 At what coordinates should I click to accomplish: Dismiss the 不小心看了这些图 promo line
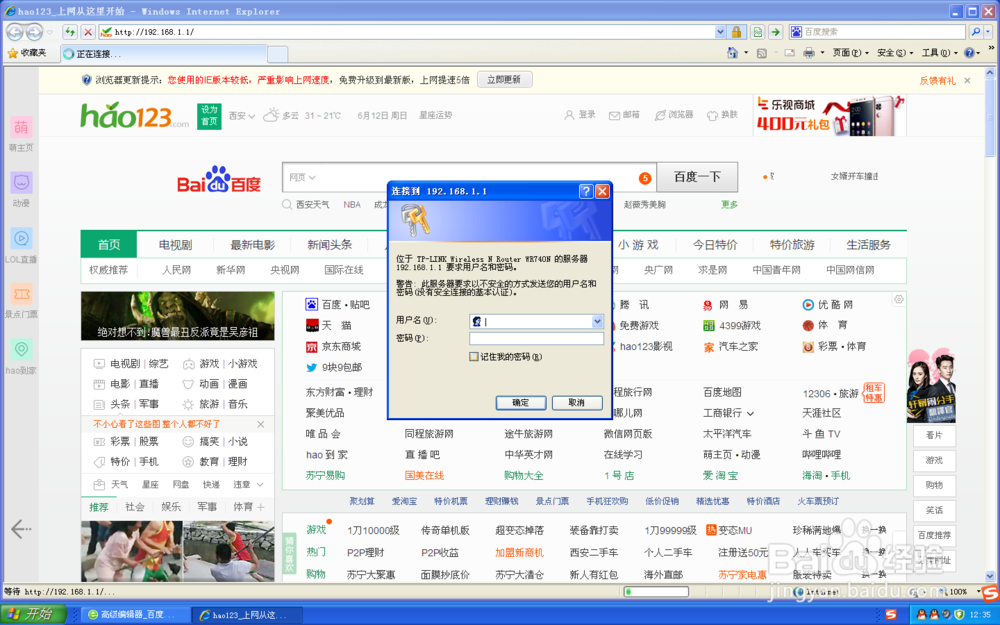(260, 424)
